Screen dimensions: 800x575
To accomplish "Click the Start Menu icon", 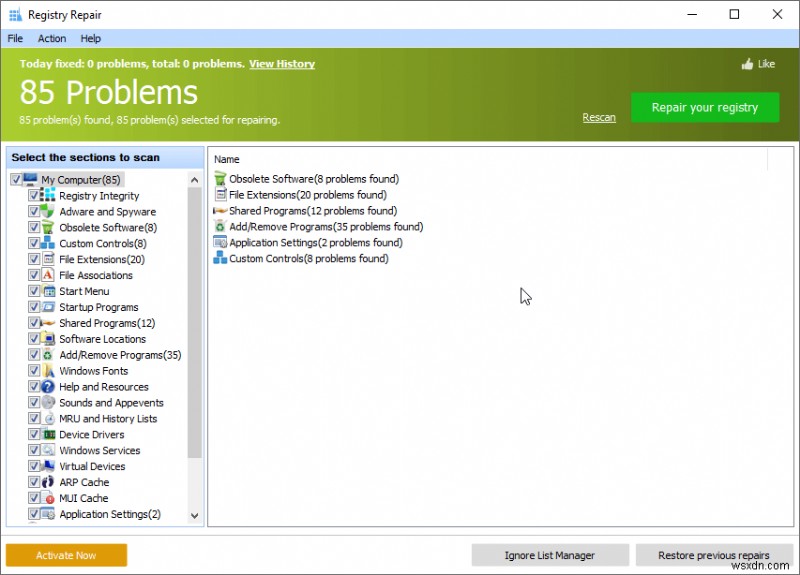I will [47, 291].
